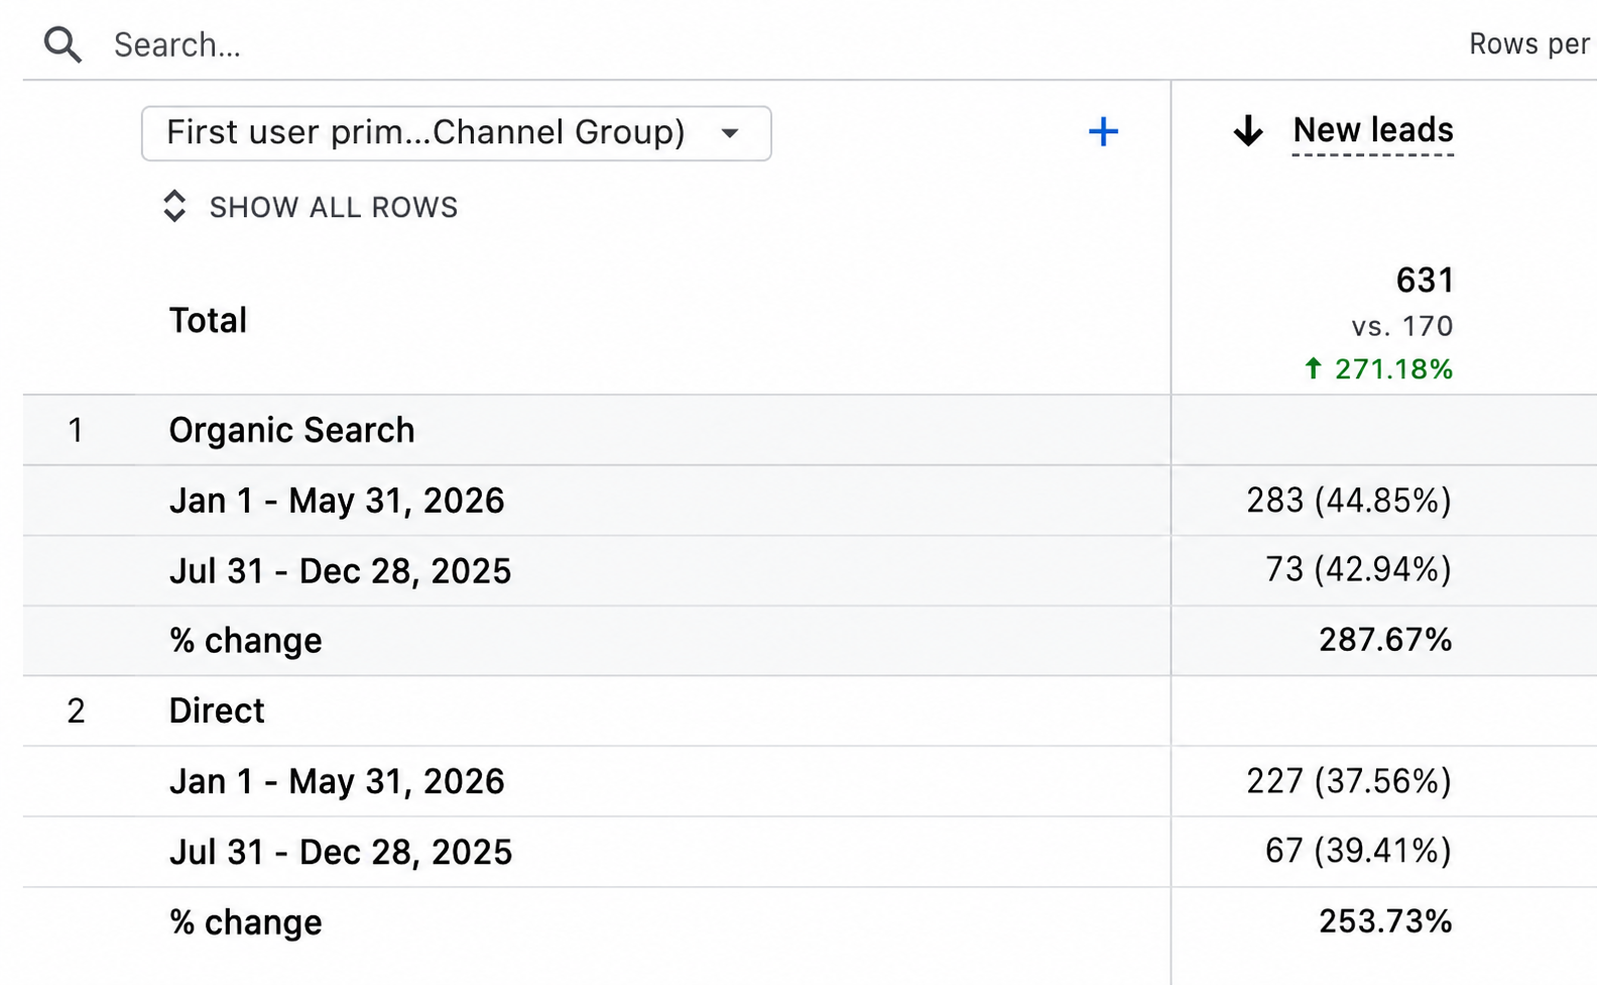Sort by the New leads column header

pos(1373,130)
